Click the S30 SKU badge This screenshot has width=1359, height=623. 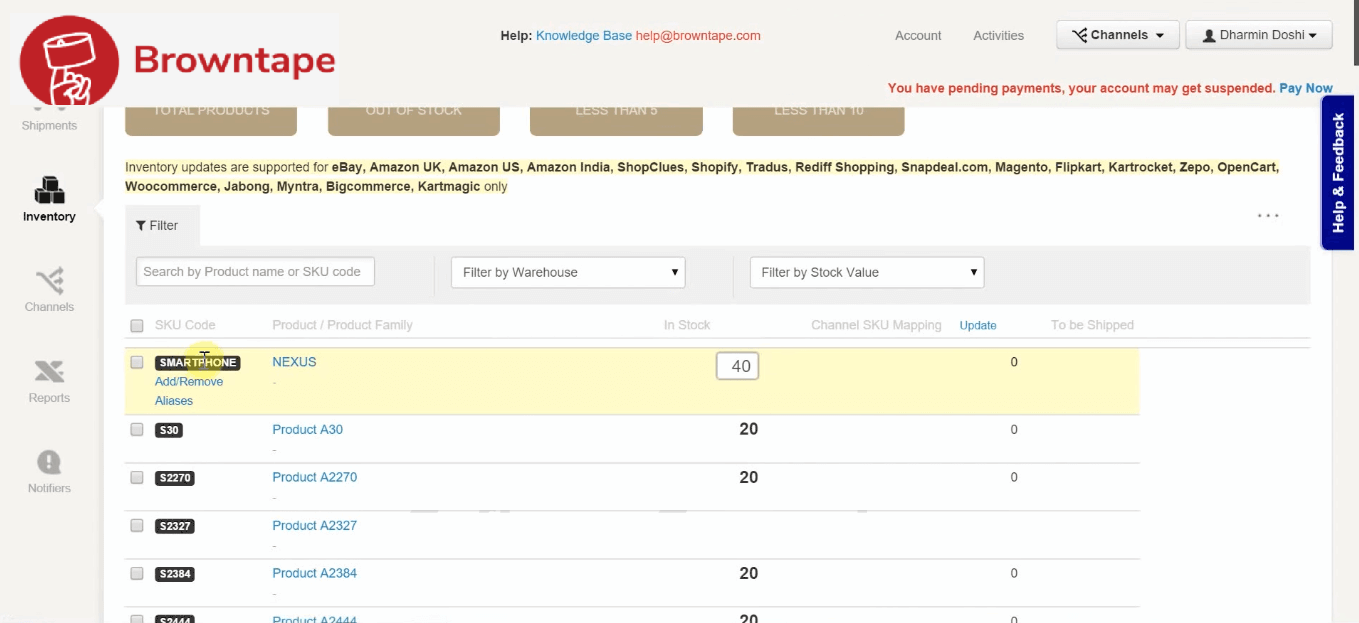[169, 430]
